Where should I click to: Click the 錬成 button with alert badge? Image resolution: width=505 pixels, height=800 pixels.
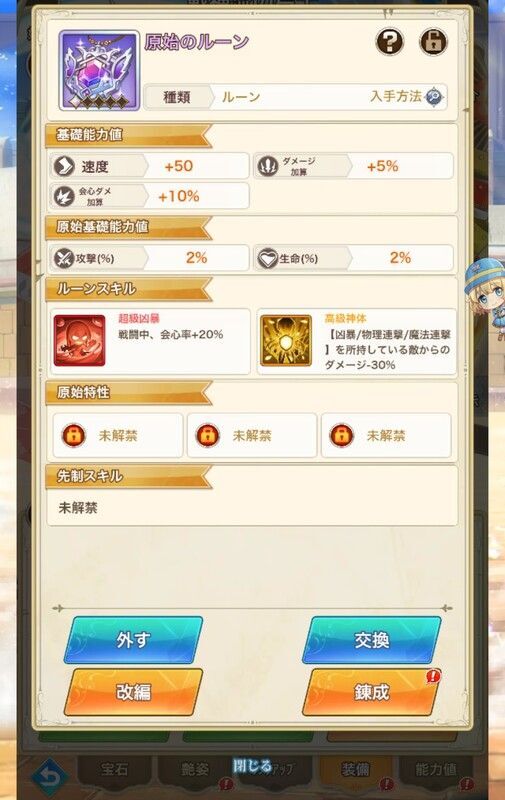(x=371, y=692)
